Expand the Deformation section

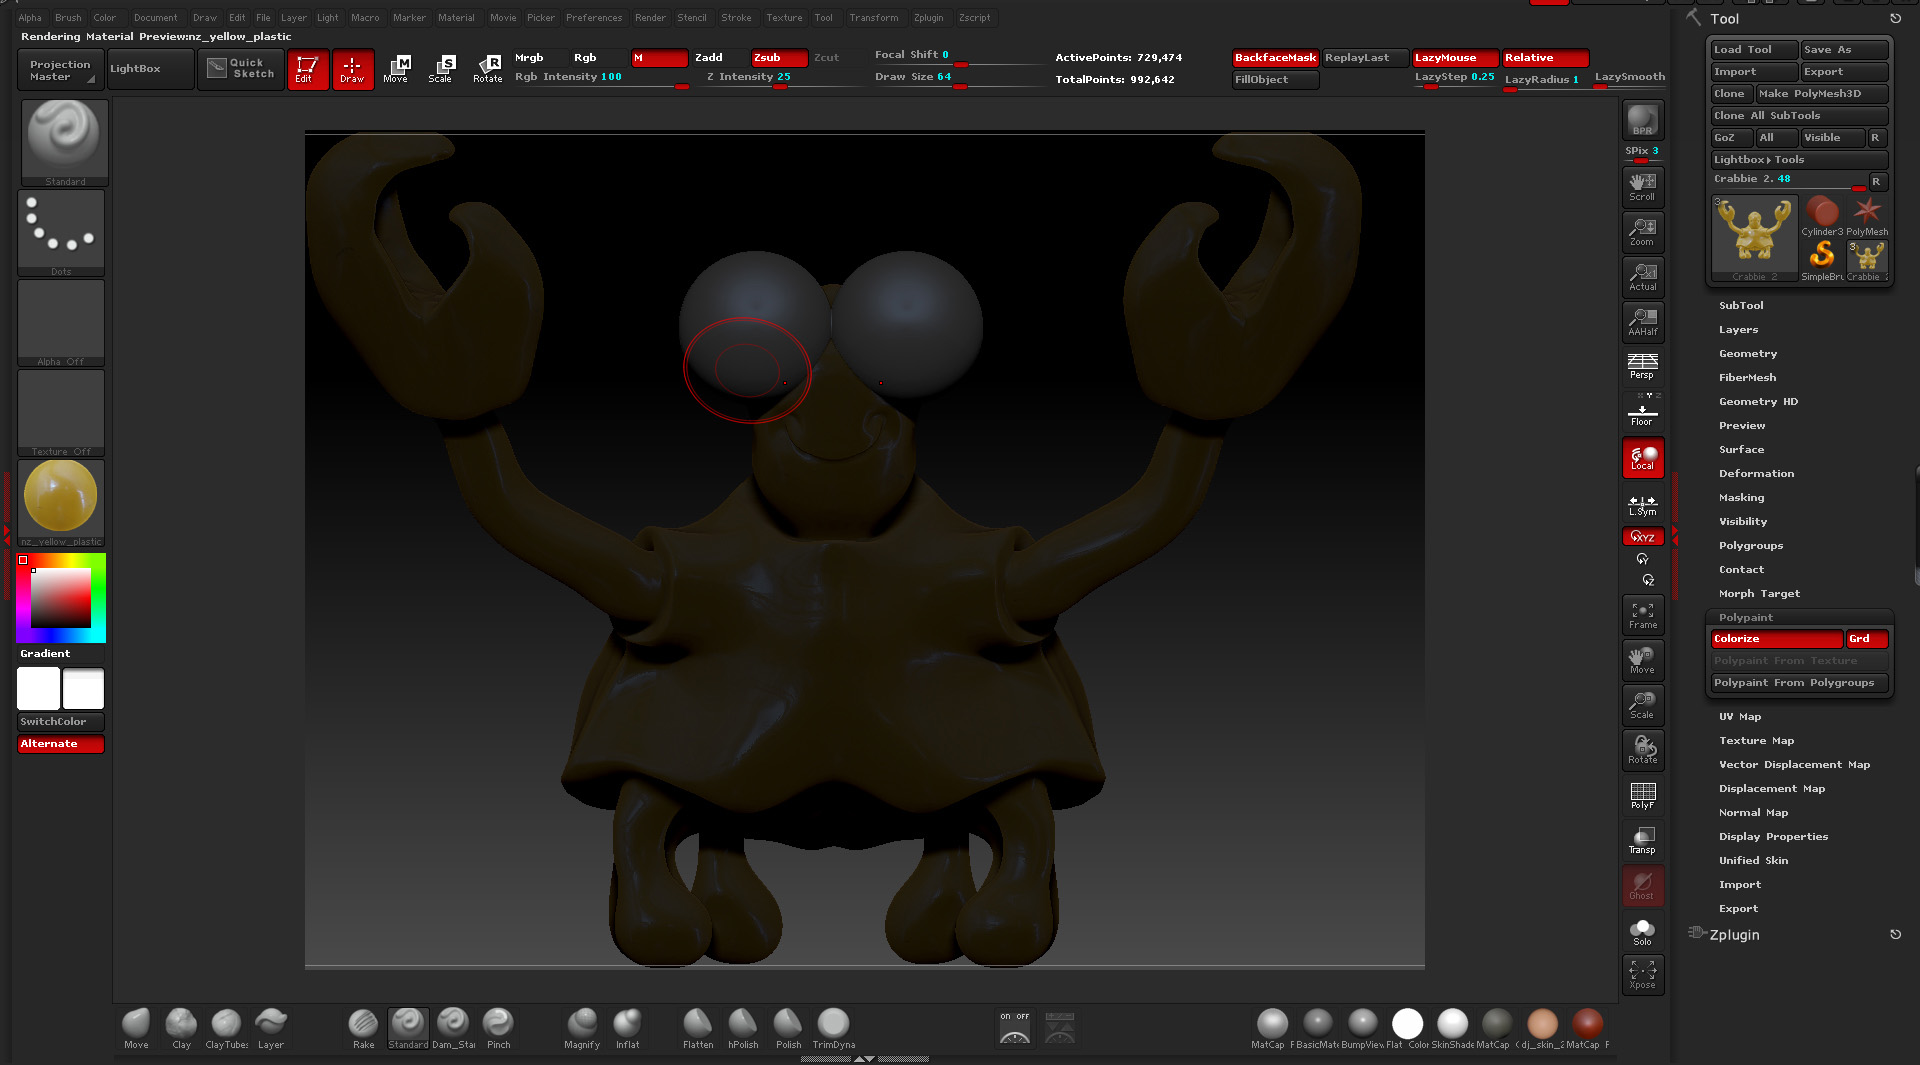click(1756, 474)
